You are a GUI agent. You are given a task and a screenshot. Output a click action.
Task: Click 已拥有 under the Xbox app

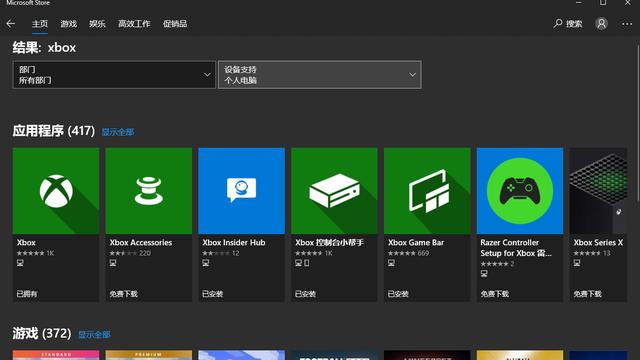point(27,294)
